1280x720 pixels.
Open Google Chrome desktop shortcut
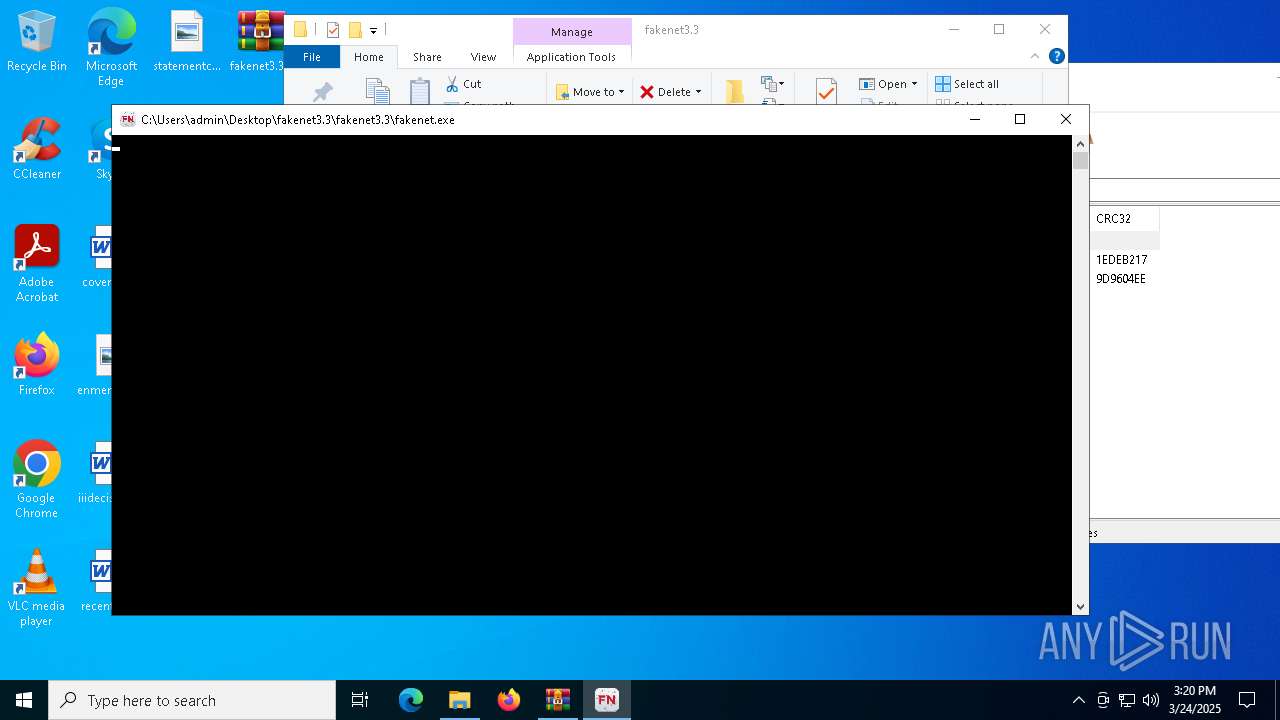(x=37, y=480)
